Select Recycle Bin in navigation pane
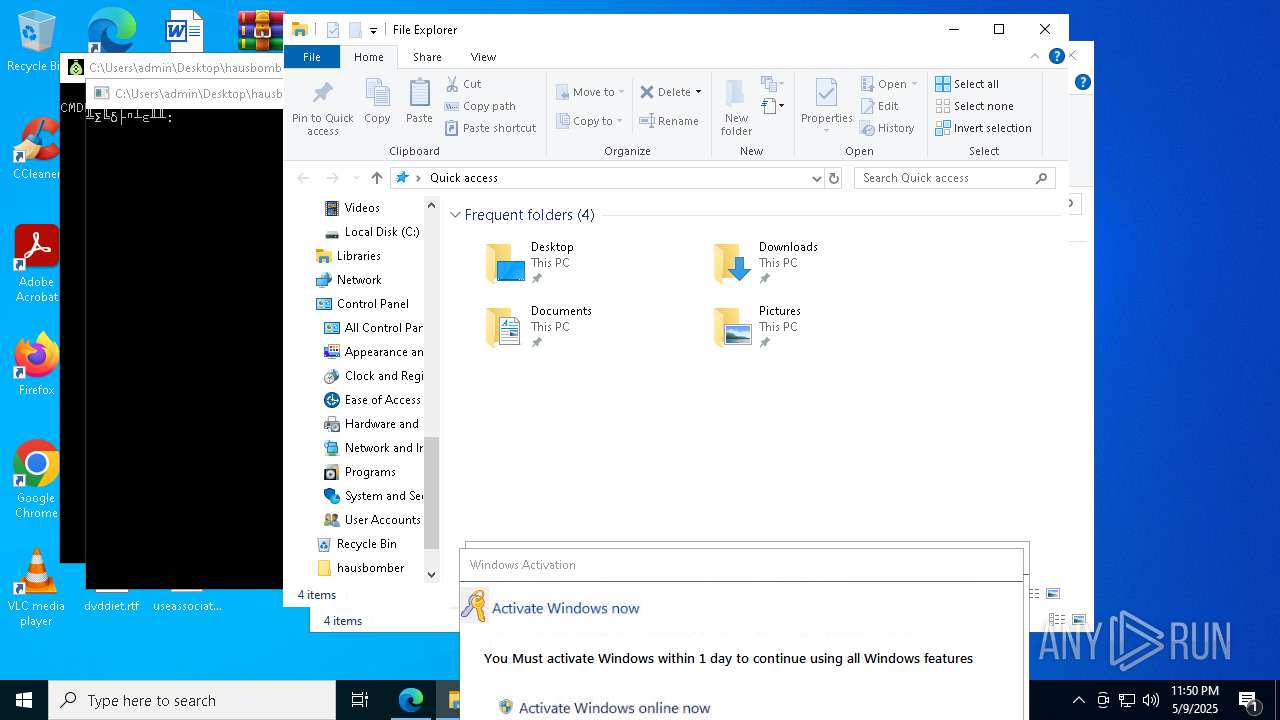This screenshot has height=720, width=1280. pyautogui.click(x=366, y=544)
